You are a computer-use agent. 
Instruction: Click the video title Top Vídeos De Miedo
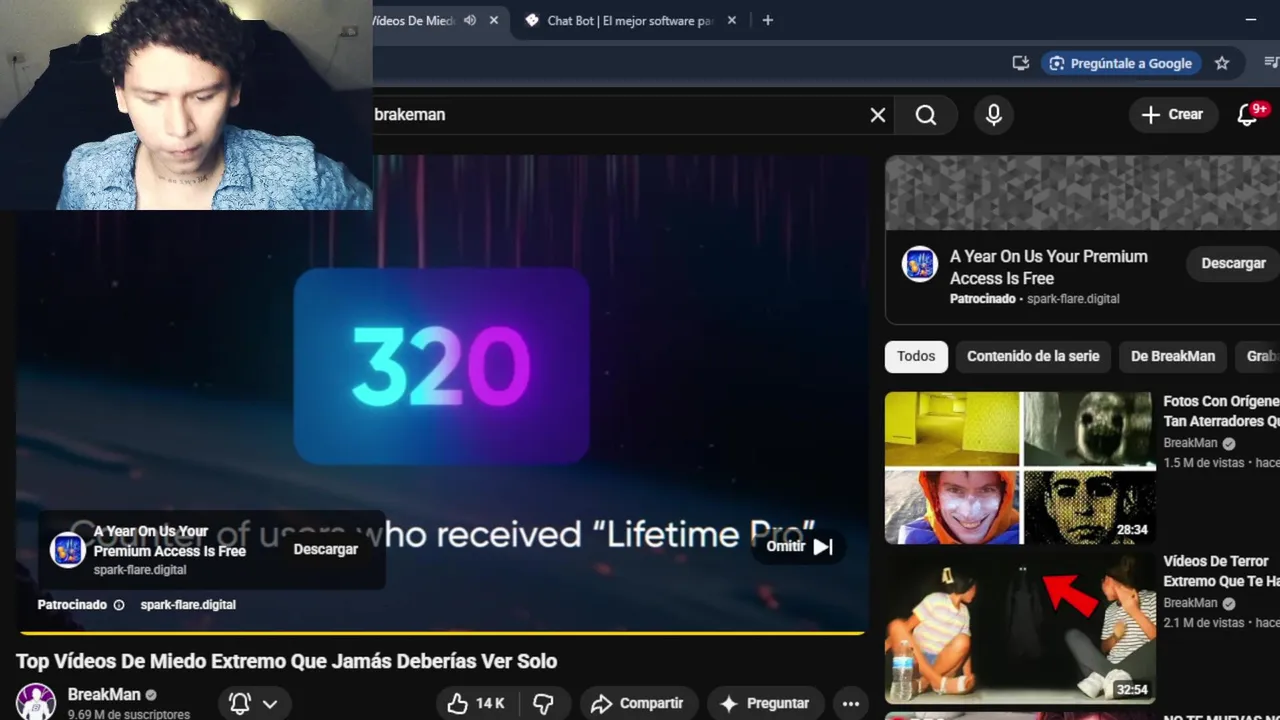pyautogui.click(x=286, y=661)
